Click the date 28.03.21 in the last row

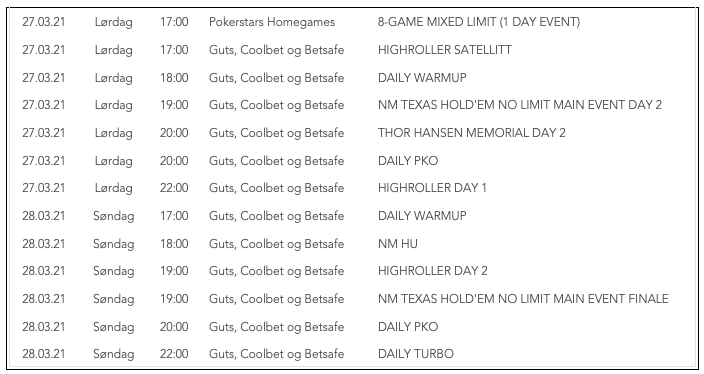tap(44, 354)
